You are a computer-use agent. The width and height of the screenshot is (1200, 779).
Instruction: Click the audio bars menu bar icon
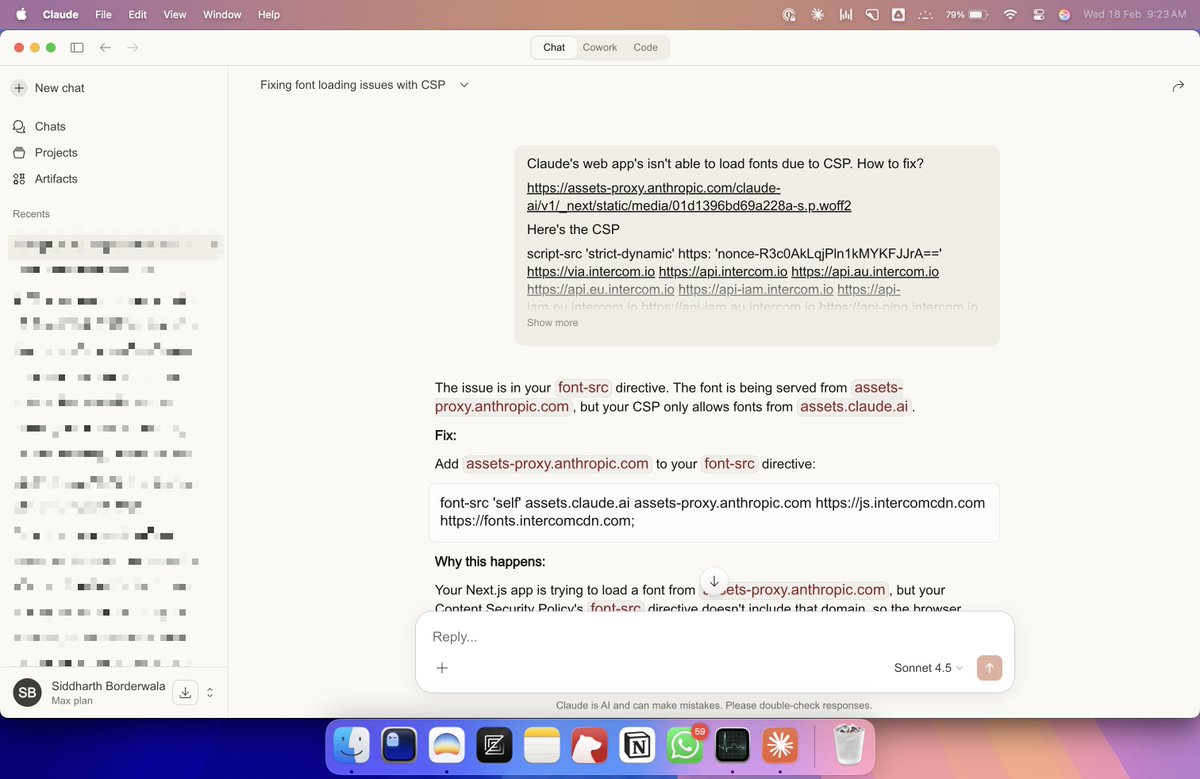[846, 15]
